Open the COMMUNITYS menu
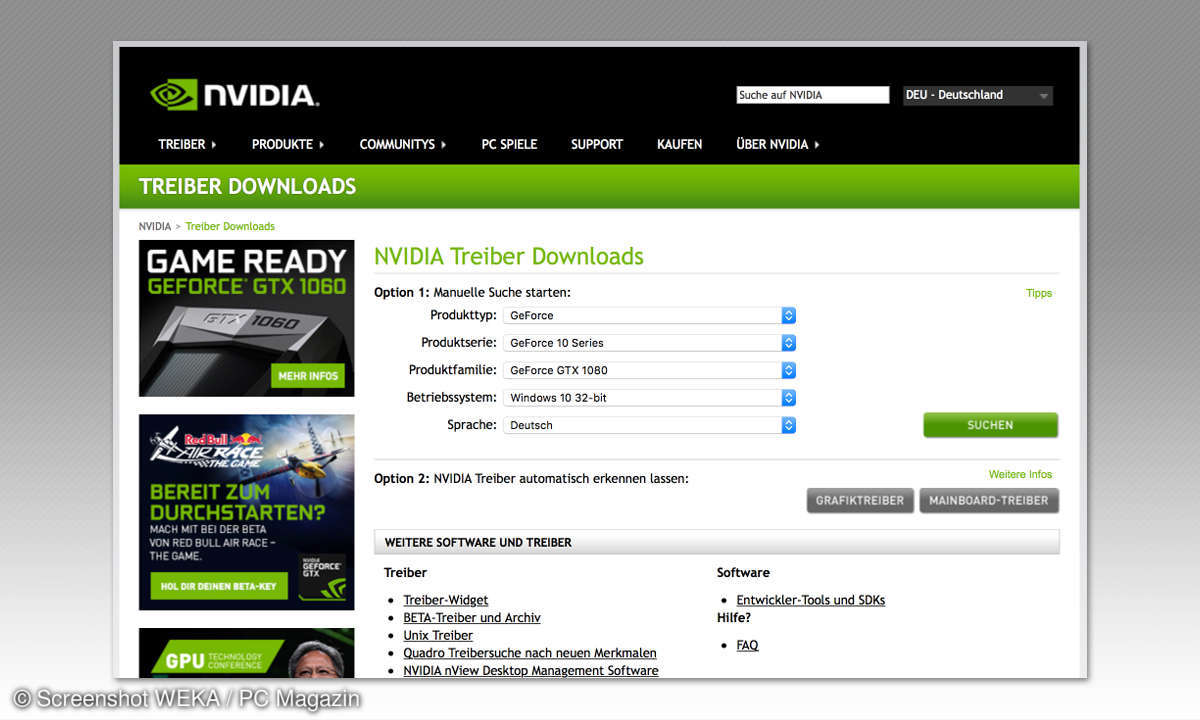Image resolution: width=1200 pixels, height=720 pixels. point(403,144)
